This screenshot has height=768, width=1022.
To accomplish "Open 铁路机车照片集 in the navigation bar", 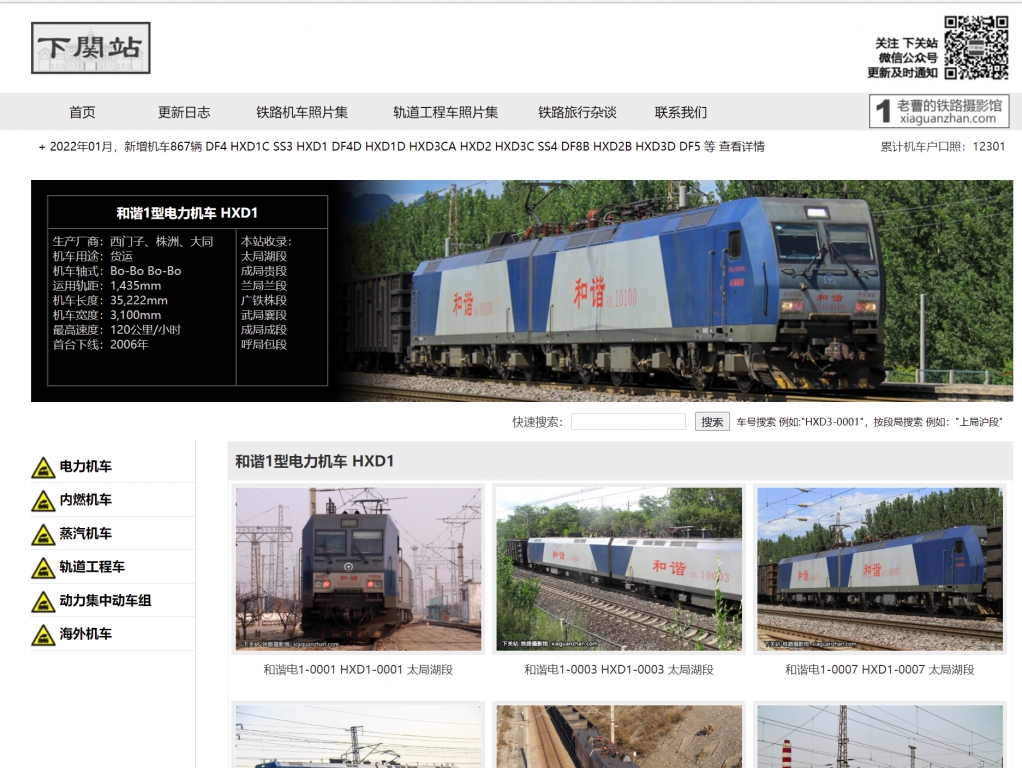I will (302, 112).
